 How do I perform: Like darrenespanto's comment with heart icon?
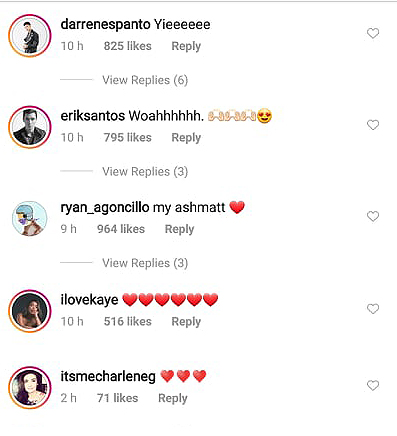pyautogui.click(x=373, y=33)
